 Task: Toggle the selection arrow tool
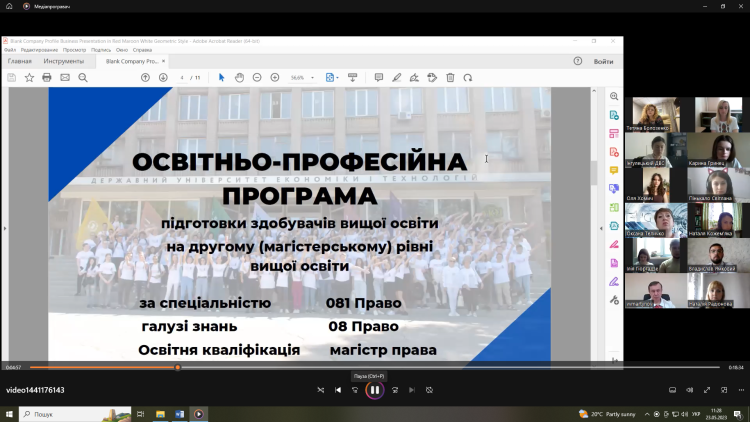[222, 77]
